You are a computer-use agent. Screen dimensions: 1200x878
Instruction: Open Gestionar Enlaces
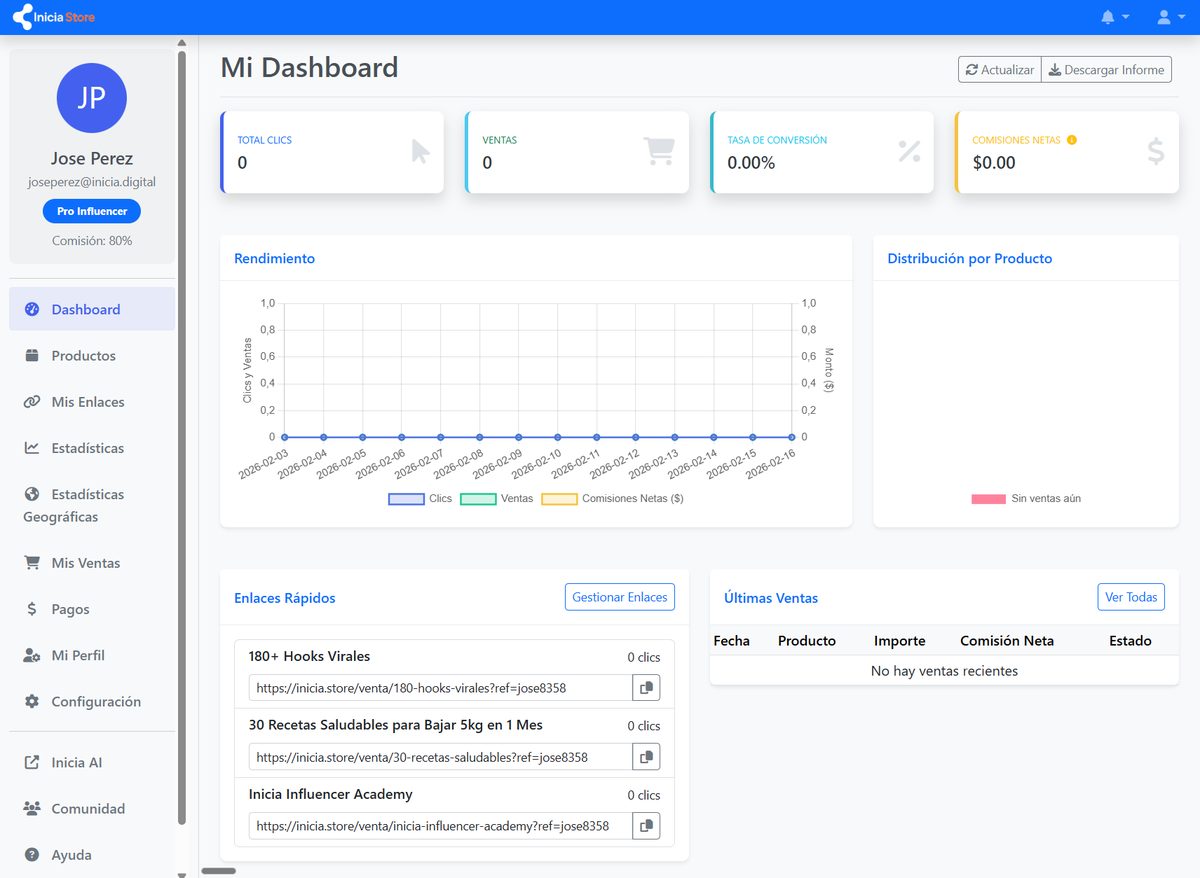click(619, 596)
